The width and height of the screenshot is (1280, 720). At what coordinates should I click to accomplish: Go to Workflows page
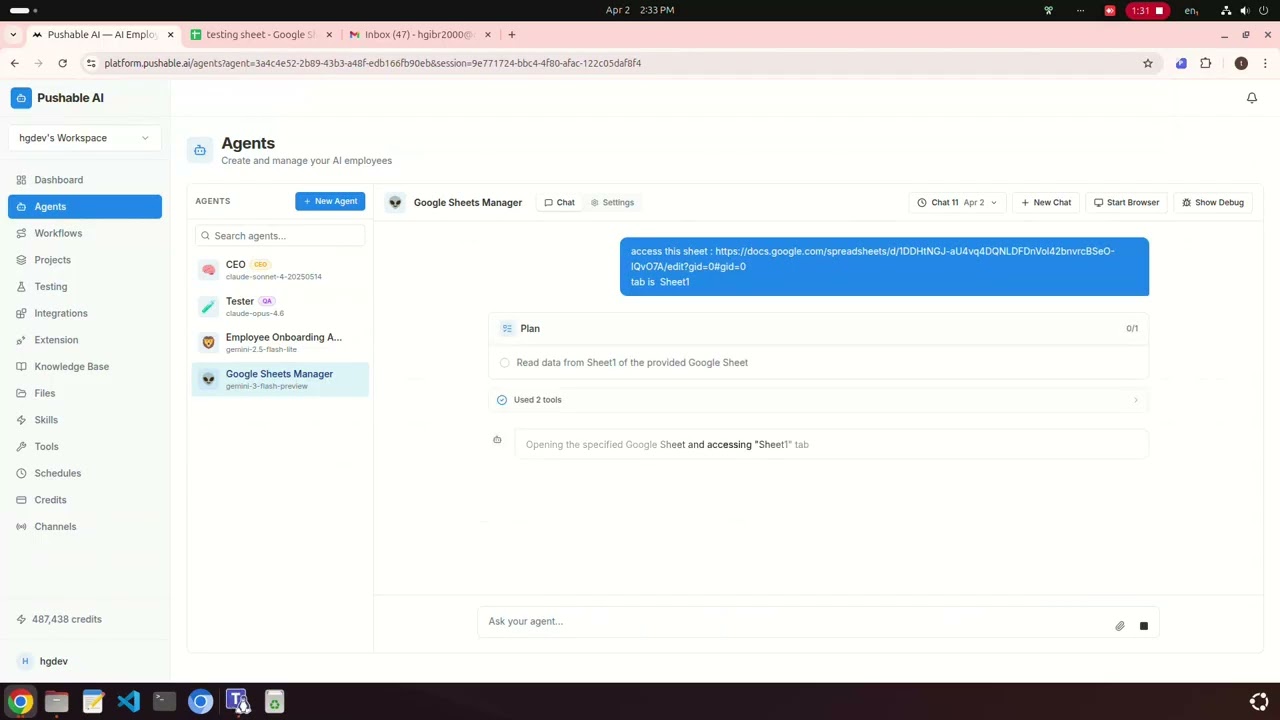point(84,233)
